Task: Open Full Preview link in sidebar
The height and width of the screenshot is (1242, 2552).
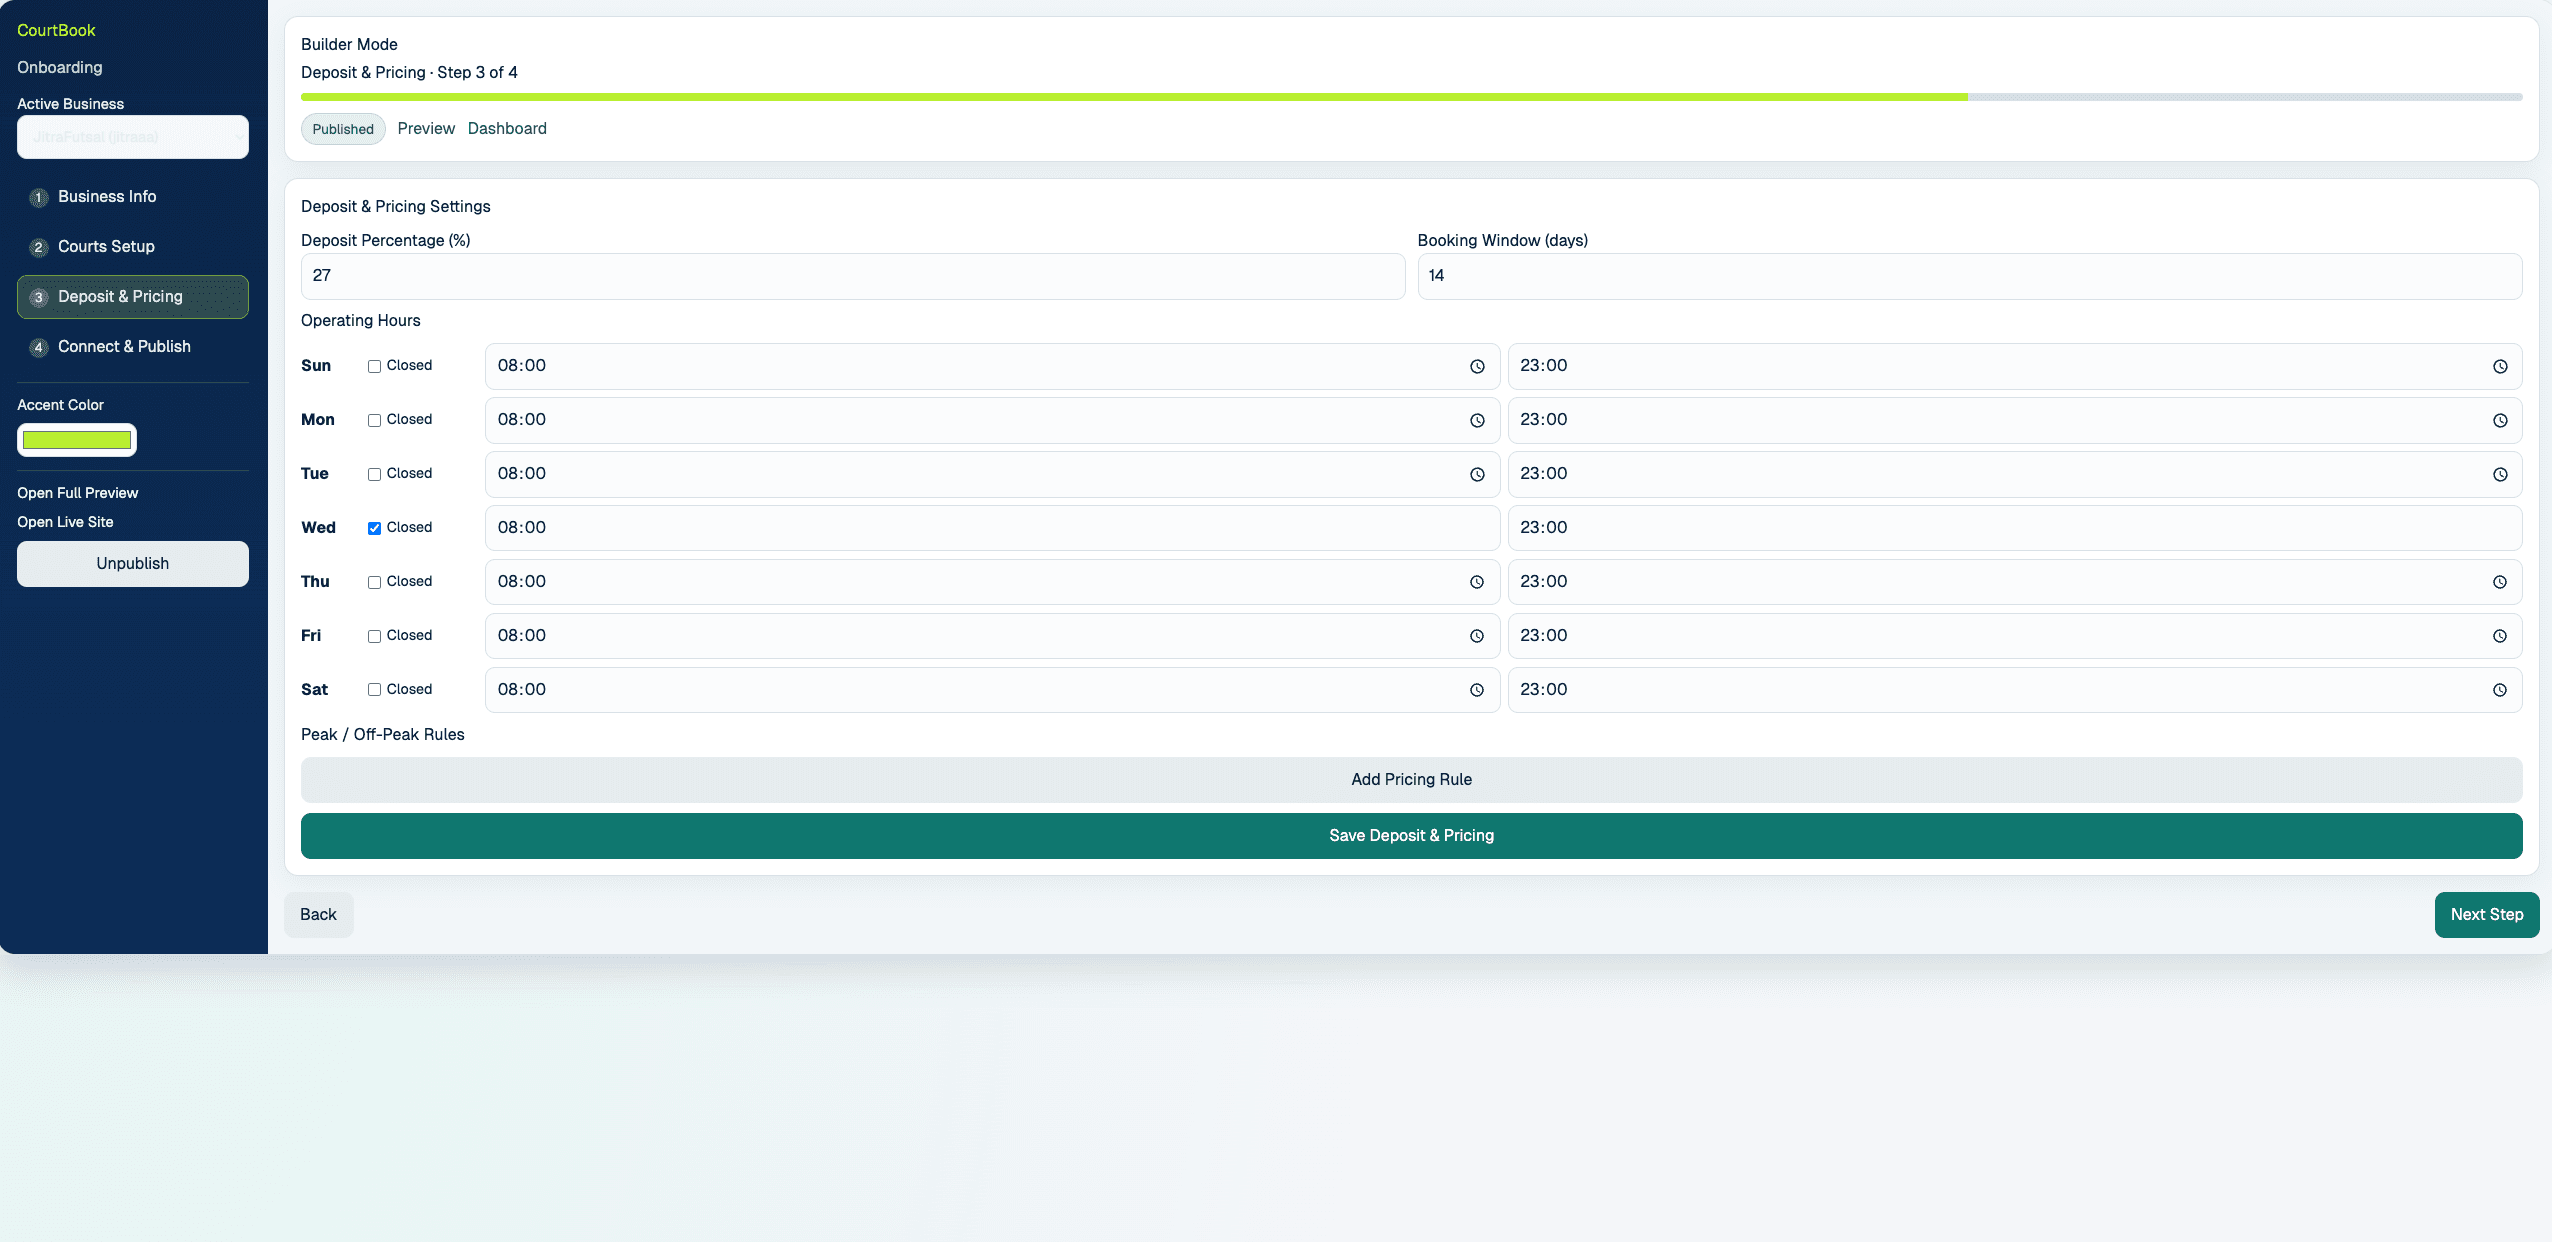Action: 77,492
